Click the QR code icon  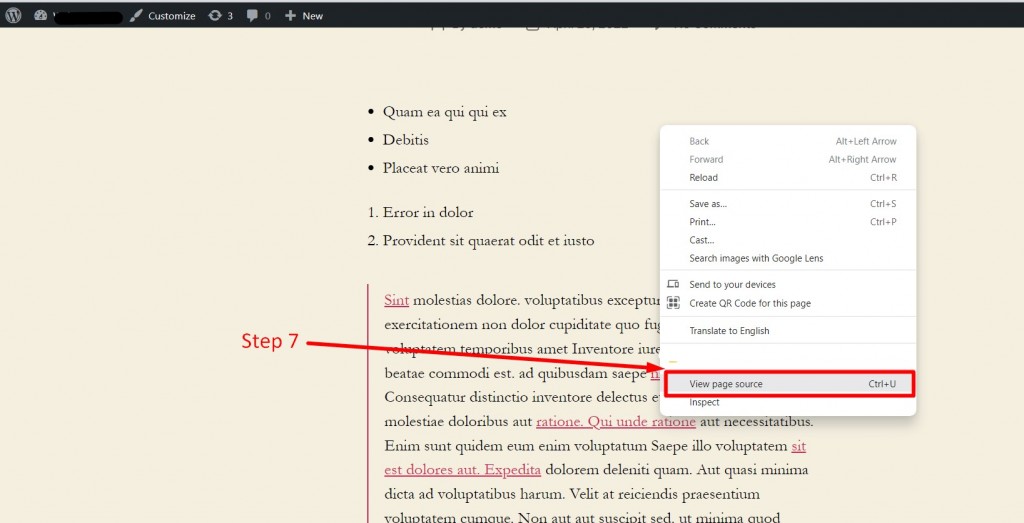pos(673,303)
